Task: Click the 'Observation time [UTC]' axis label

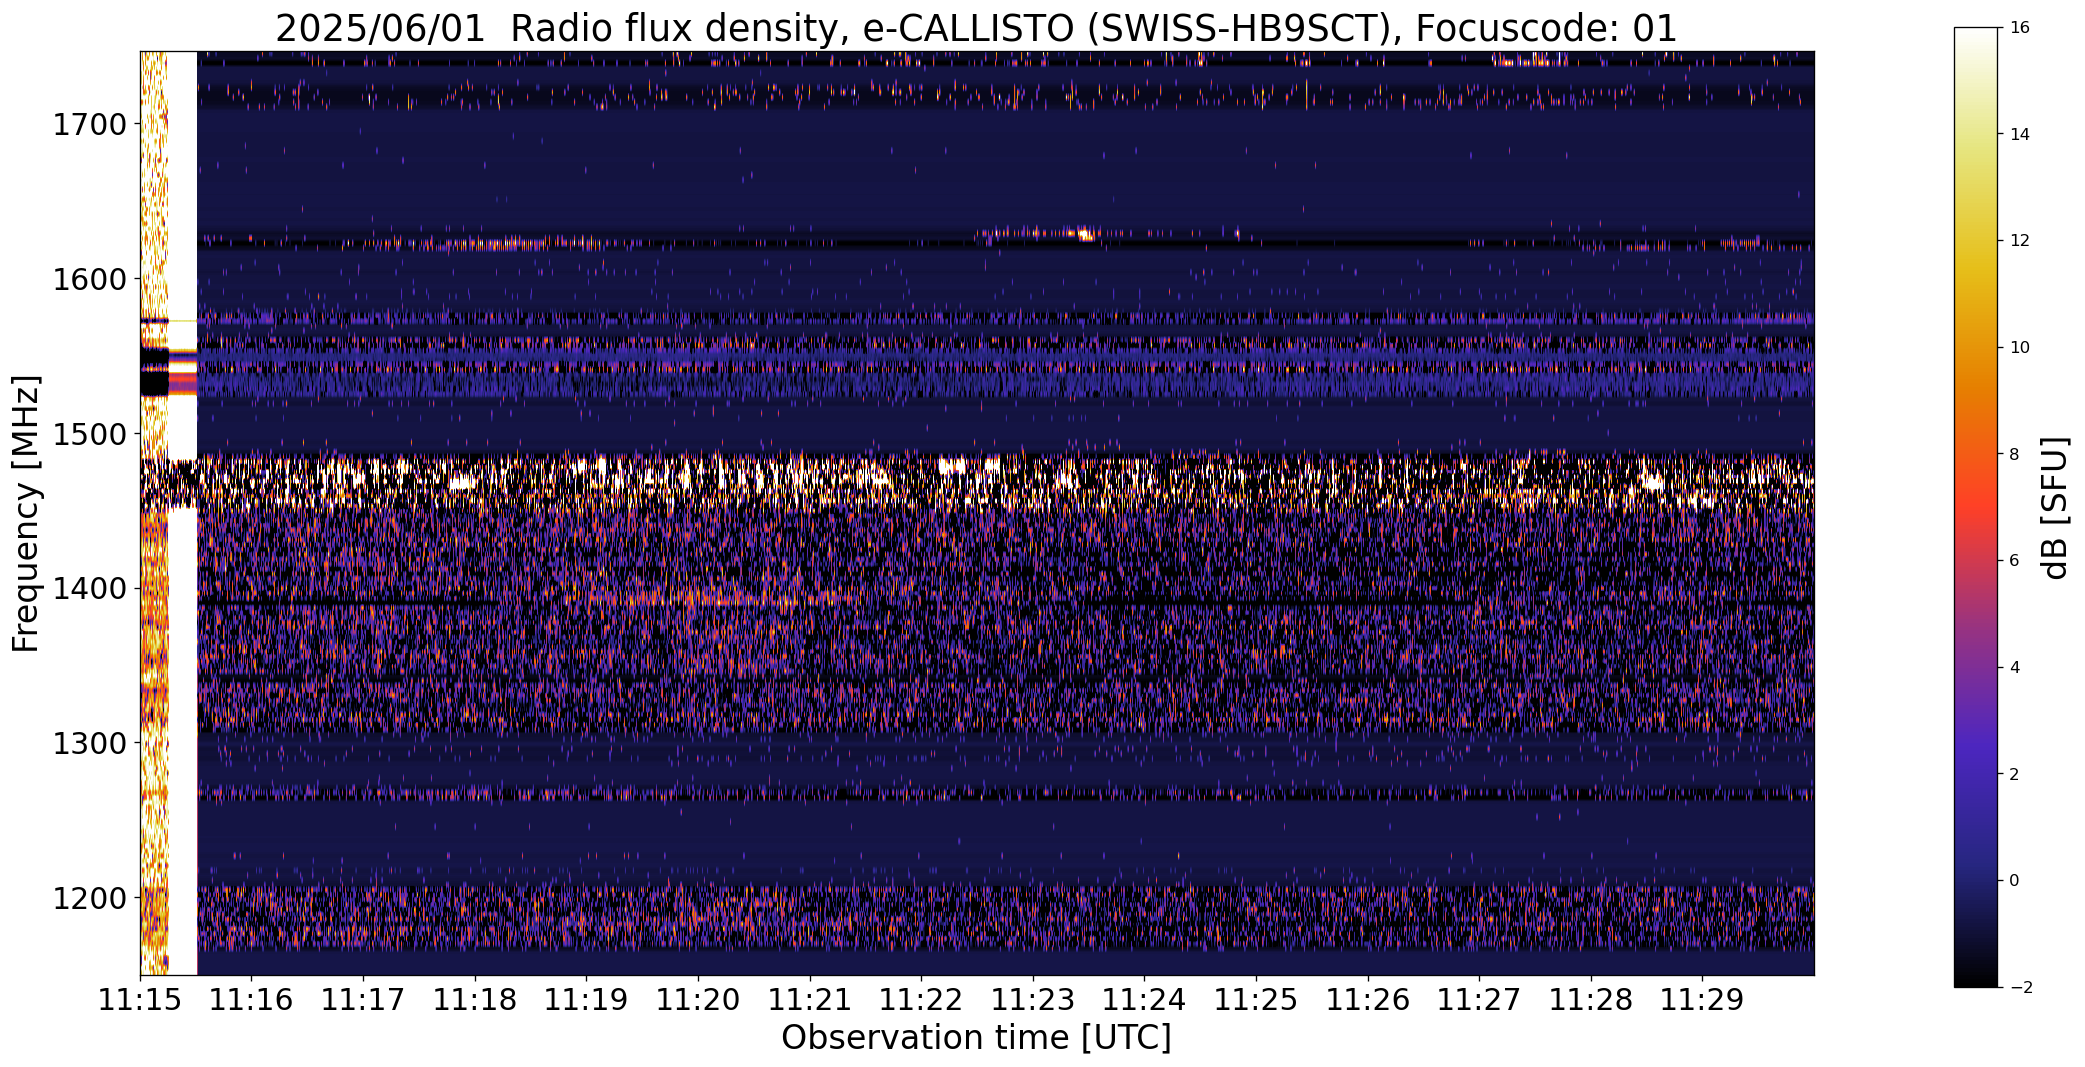Action: [976, 1037]
